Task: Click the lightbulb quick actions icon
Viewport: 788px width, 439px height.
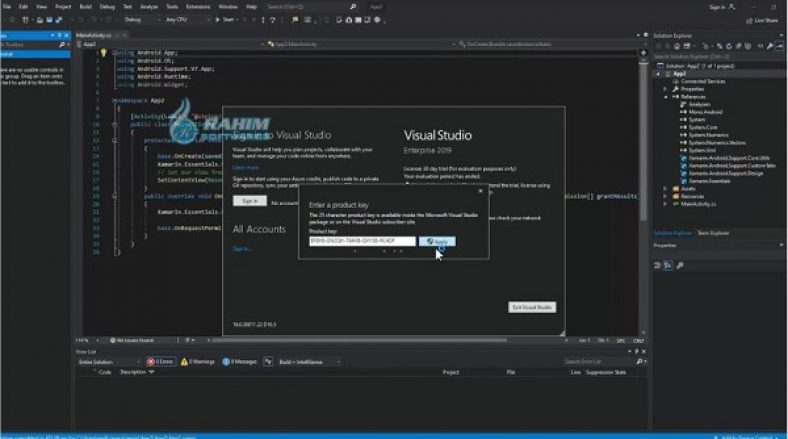Action: coord(104,52)
